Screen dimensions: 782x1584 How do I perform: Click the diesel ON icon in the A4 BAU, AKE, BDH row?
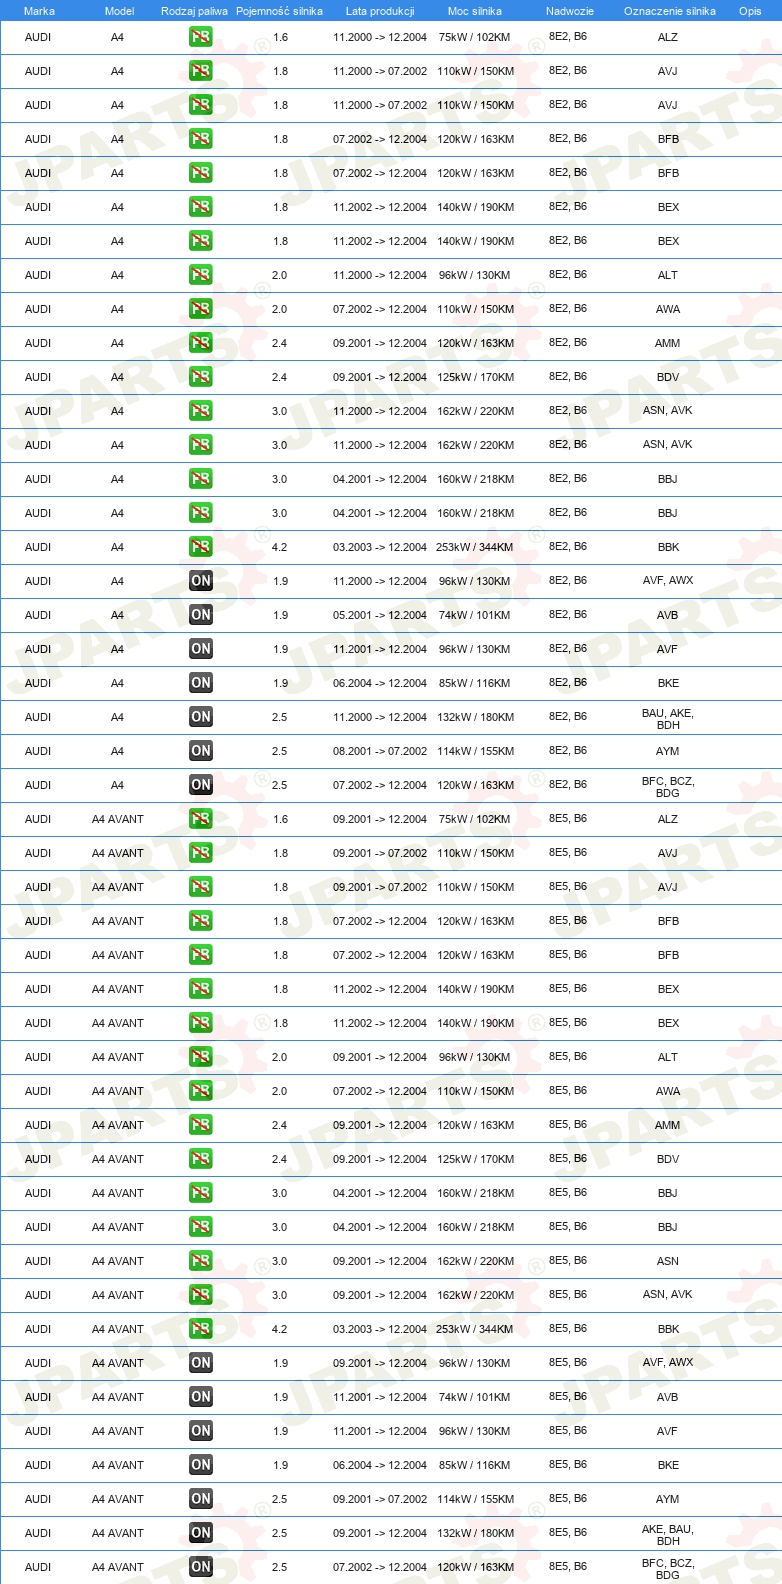coord(201,717)
